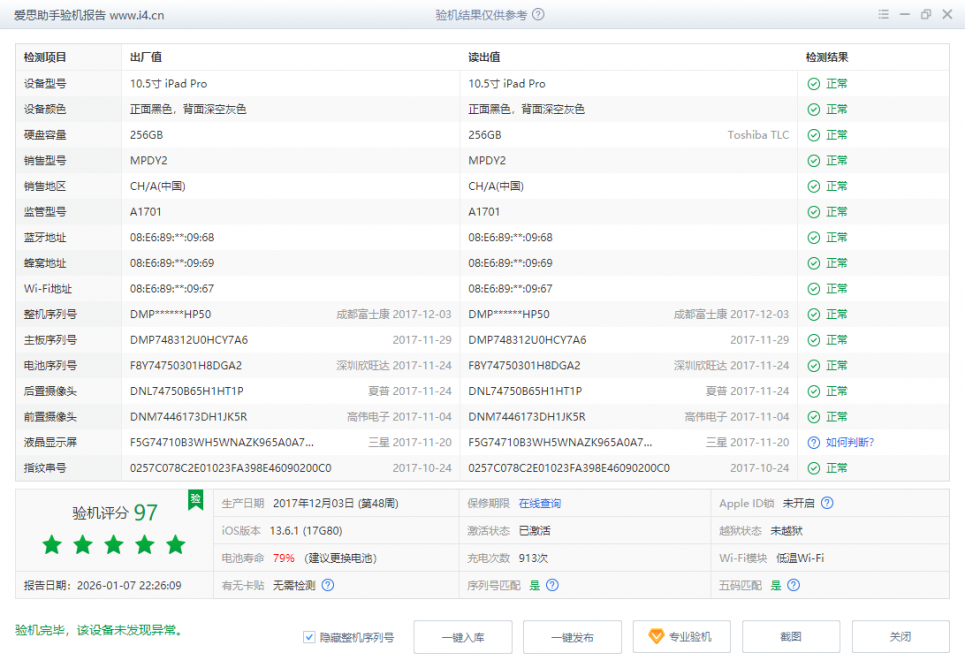Click help icon next to 有无卡贴
The image size is (965, 668).
pos(327,585)
